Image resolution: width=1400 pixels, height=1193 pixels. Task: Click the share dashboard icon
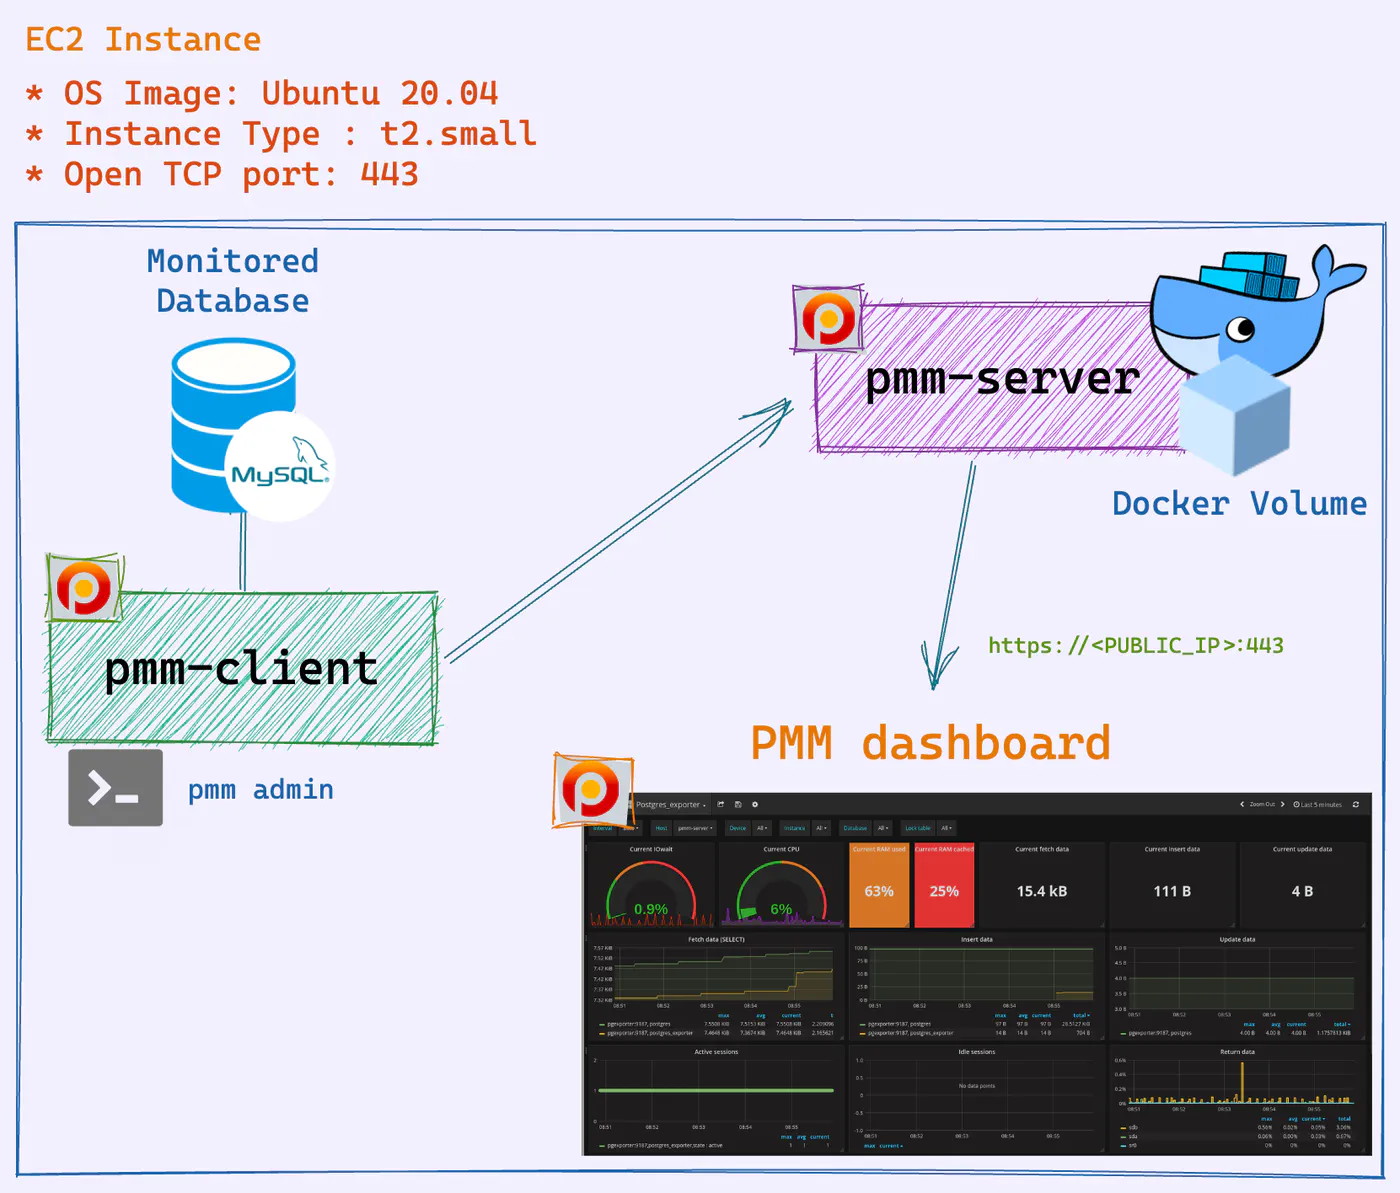pos(720,804)
